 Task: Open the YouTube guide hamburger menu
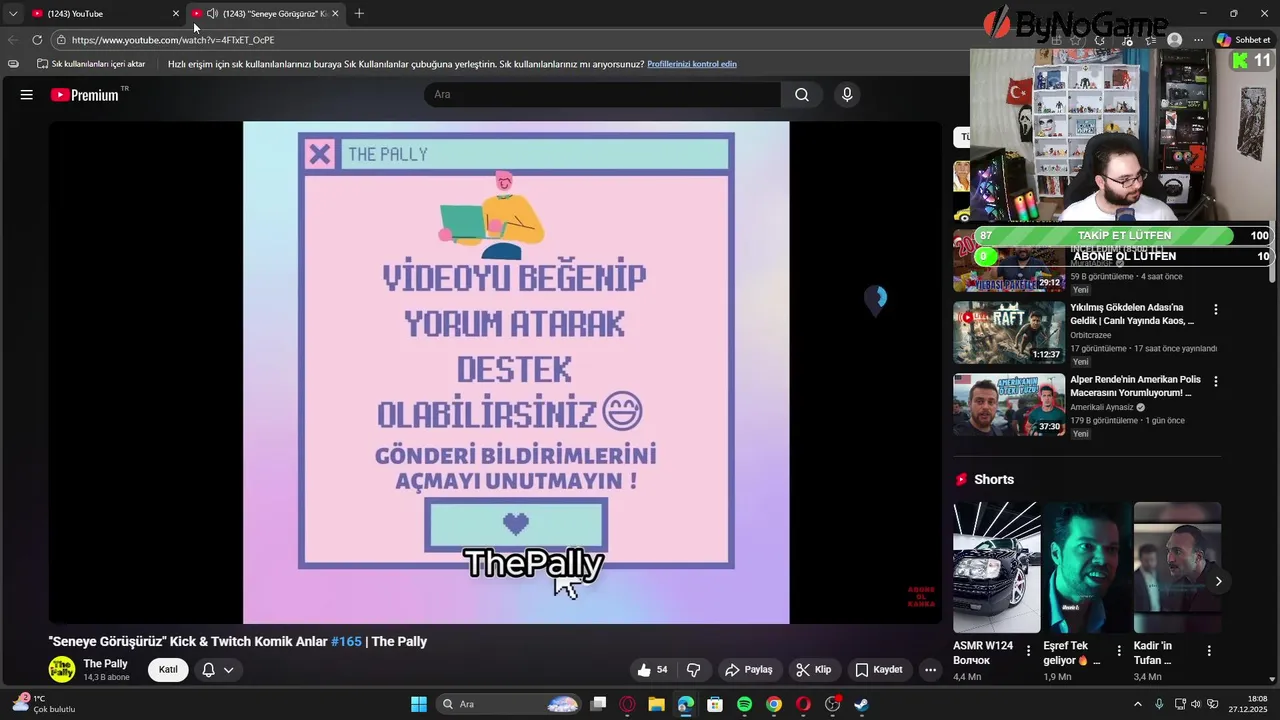pos(27,95)
